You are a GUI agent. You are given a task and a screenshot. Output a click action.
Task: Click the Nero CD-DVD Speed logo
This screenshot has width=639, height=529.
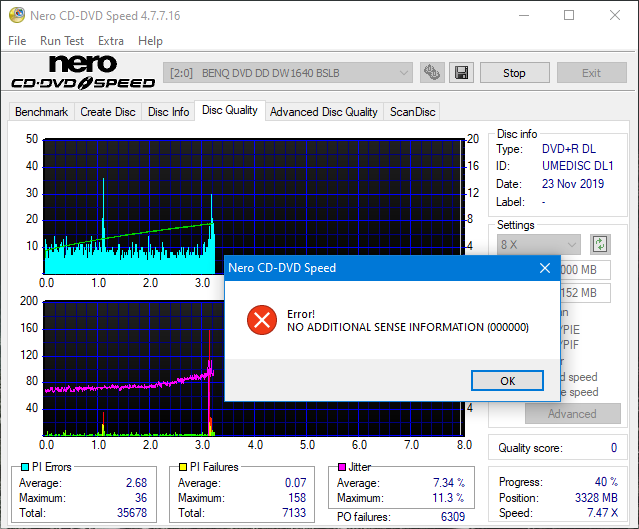point(83,72)
